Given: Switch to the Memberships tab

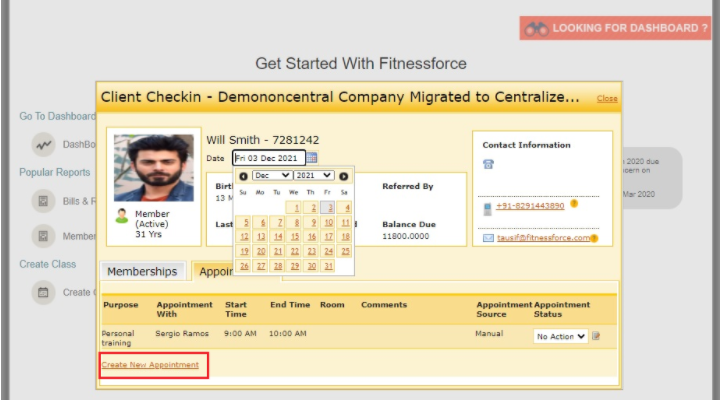Looking at the screenshot, I should (x=142, y=271).
